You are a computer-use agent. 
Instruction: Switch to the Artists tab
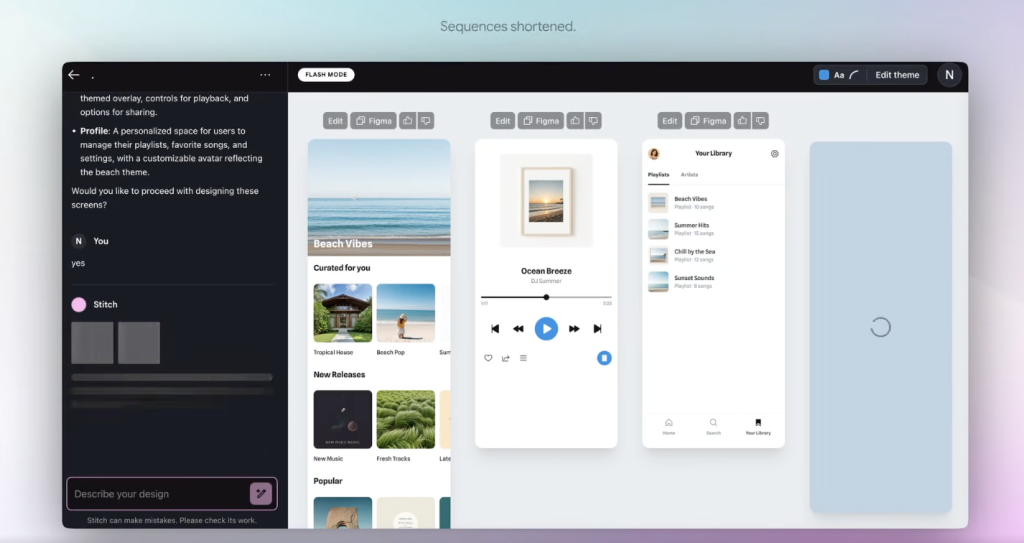(x=689, y=175)
